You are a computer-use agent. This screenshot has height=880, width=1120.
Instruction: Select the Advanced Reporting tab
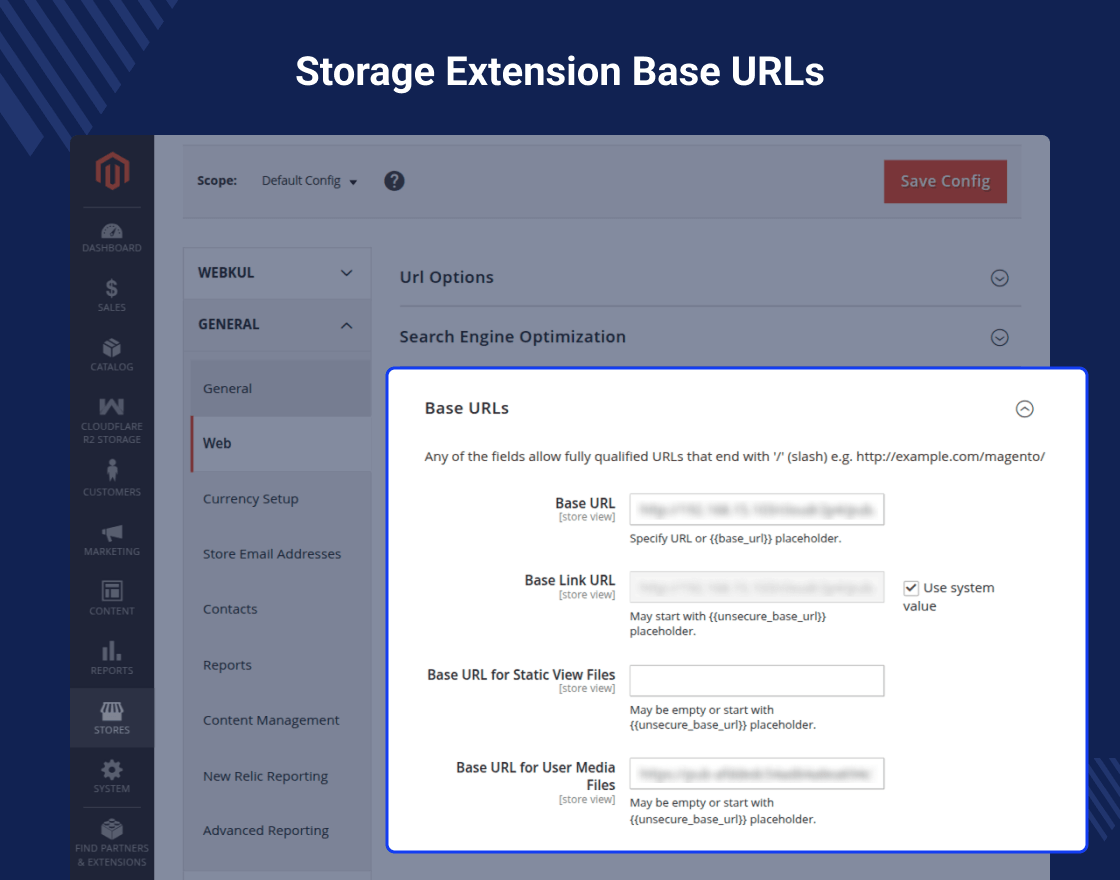click(281, 830)
